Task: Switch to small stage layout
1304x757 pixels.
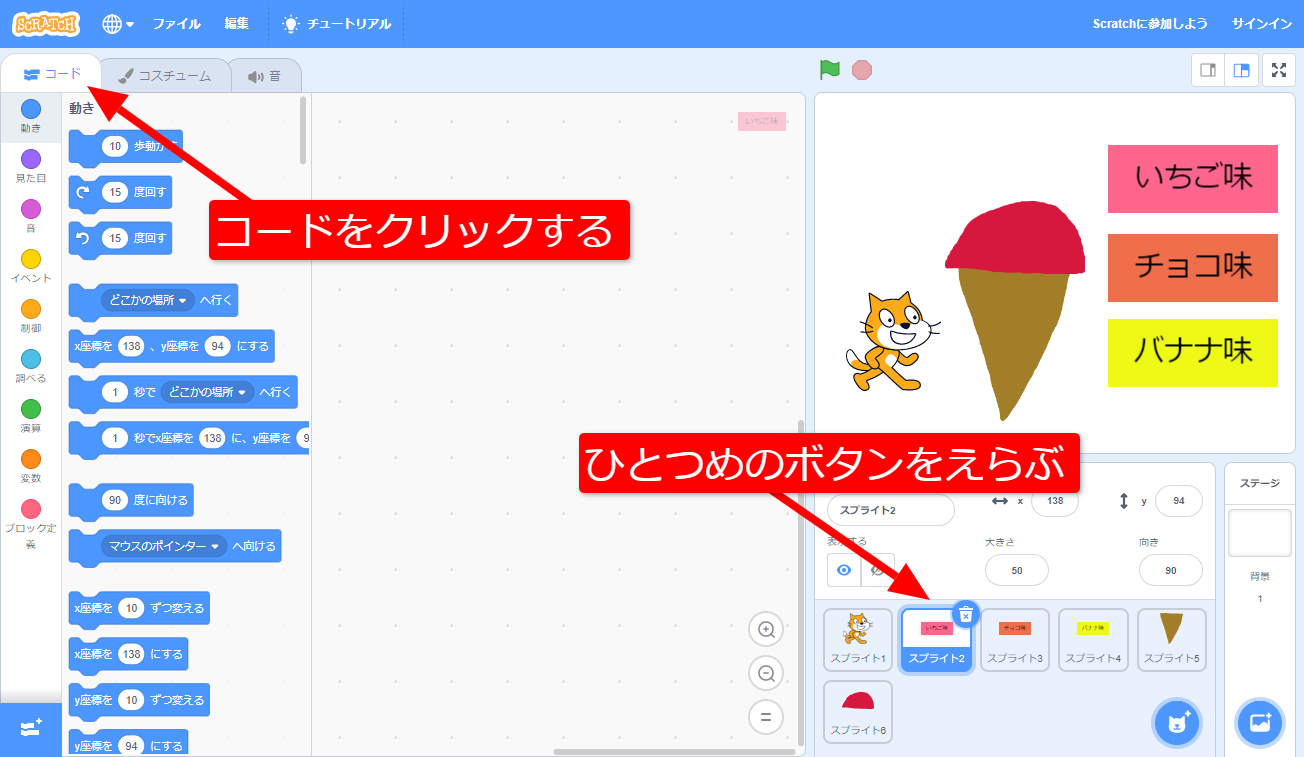Action: (x=1208, y=70)
